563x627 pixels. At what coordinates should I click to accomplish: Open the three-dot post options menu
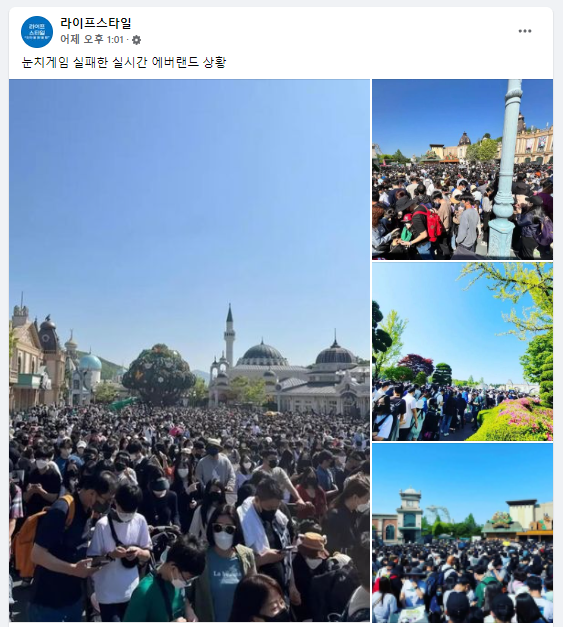pos(525,31)
